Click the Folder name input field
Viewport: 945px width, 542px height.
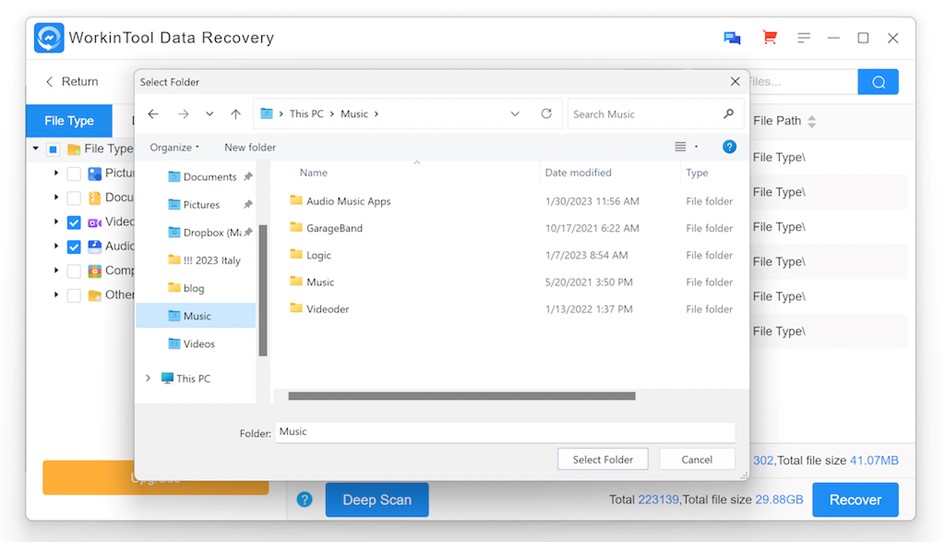coord(505,432)
